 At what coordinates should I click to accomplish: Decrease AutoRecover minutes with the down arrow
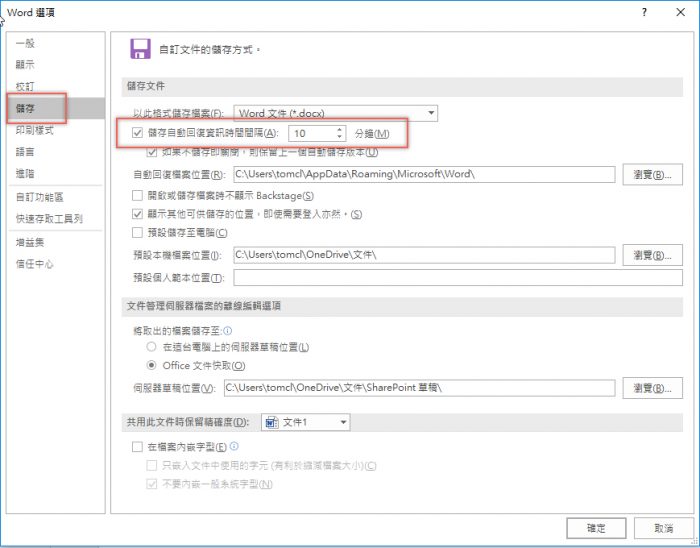coord(340,137)
